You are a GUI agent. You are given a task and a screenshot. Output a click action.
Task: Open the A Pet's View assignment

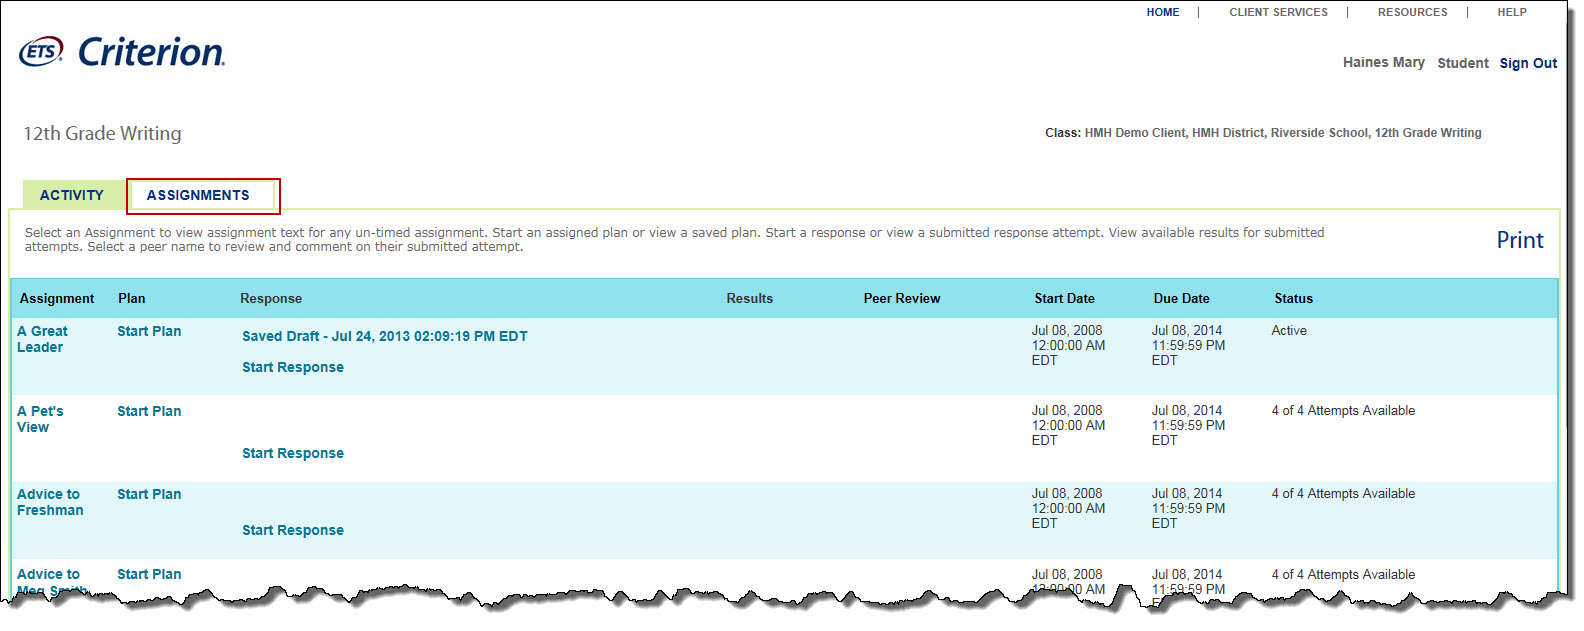40,419
